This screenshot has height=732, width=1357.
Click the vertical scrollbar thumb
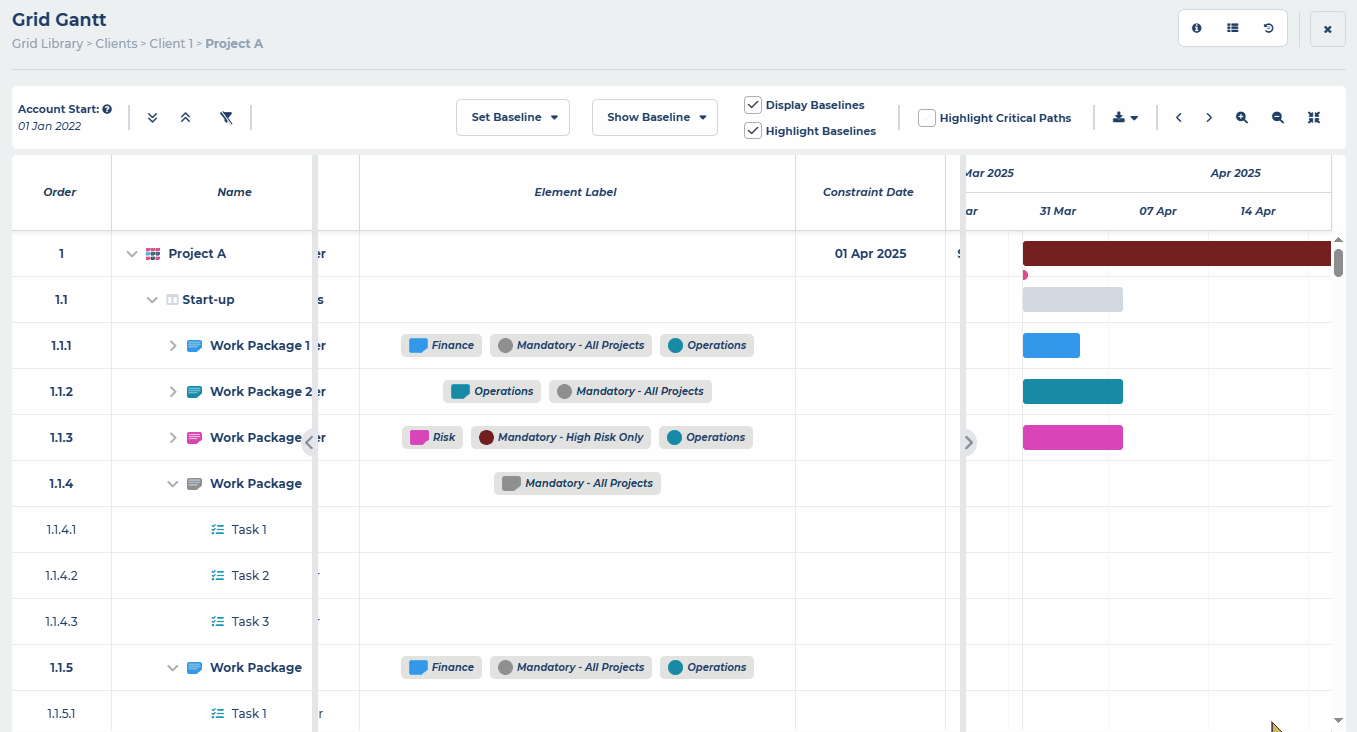coord(1338,262)
